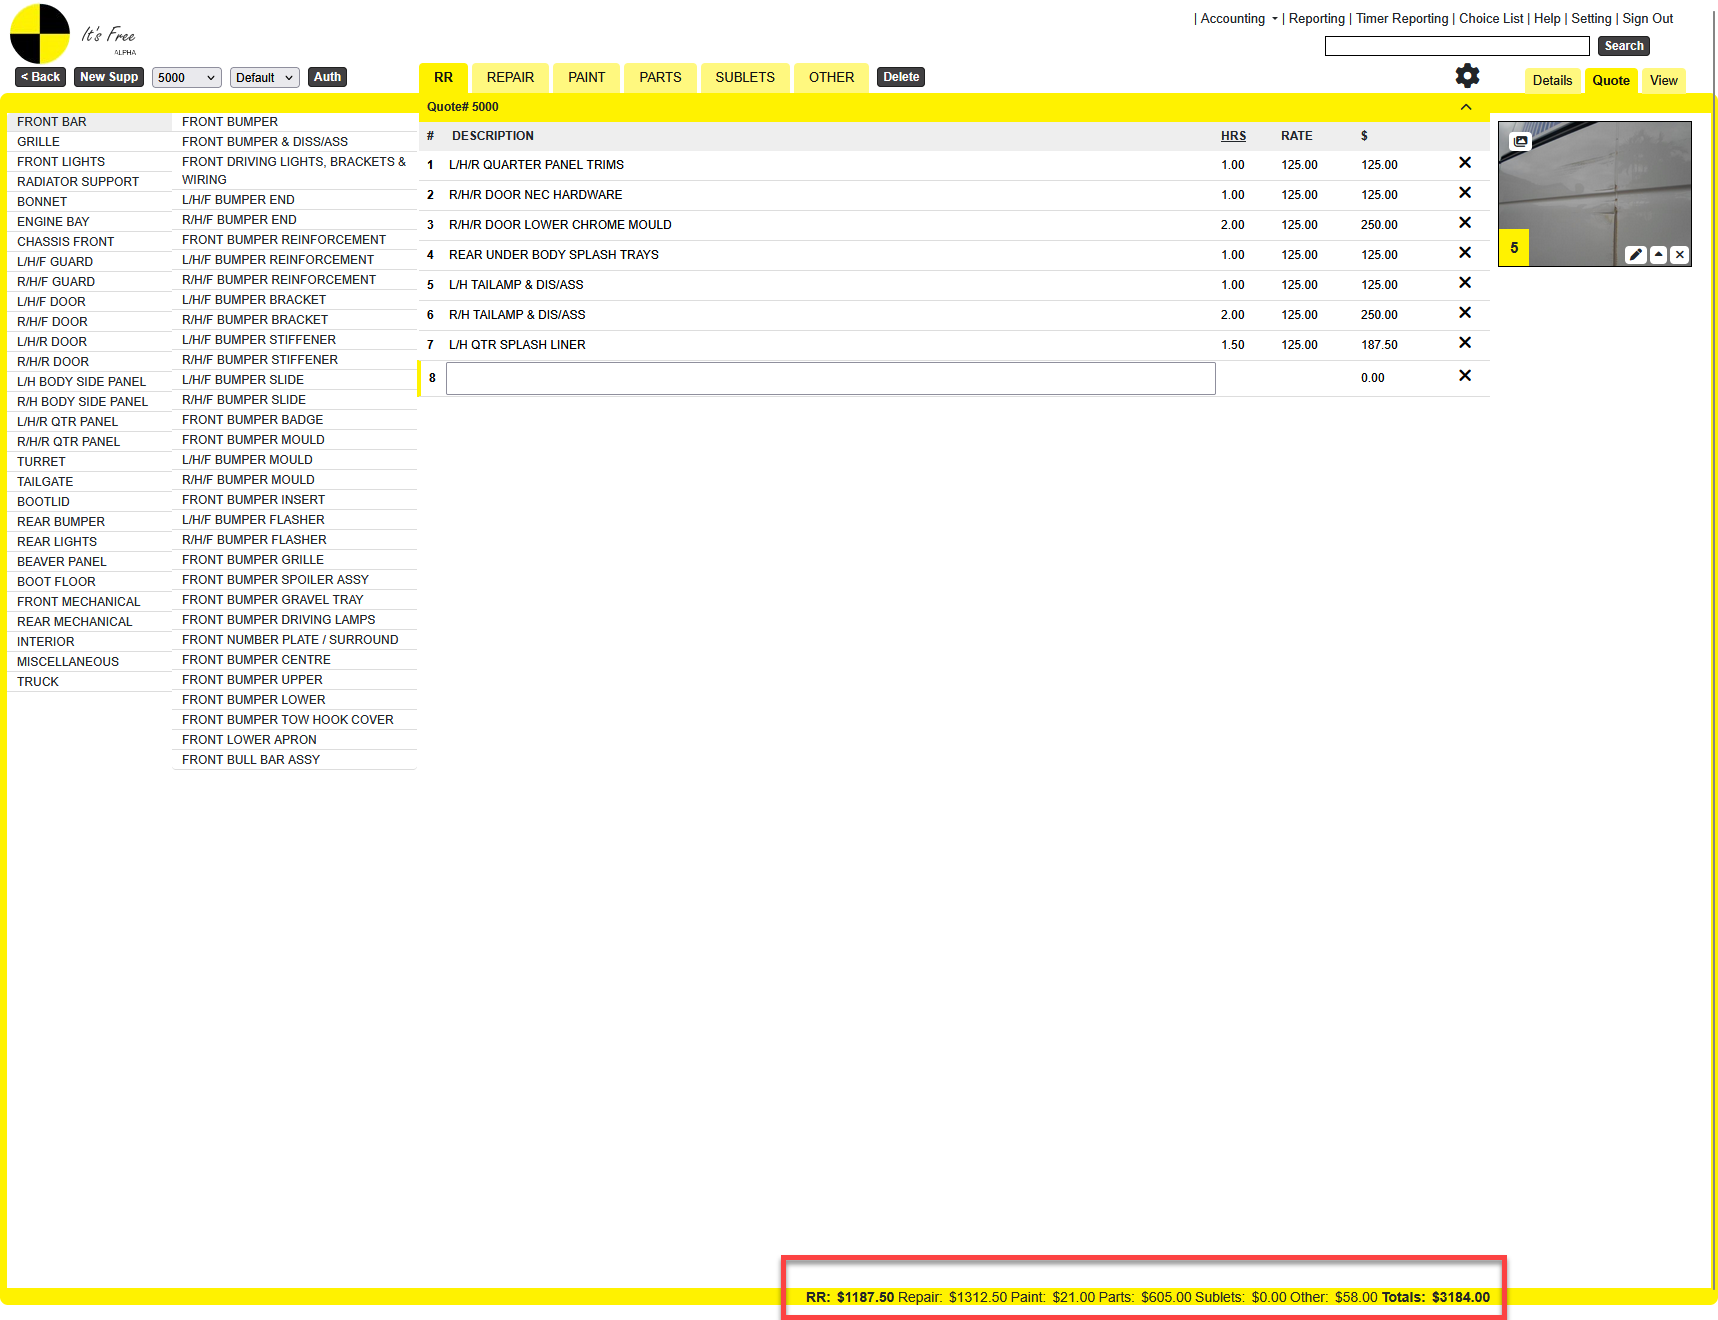Viewport: 1718px width, 1320px height.
Task: Delete the L/H QTR SPLASH LINER row
Action: click(x=1464, y=343)
